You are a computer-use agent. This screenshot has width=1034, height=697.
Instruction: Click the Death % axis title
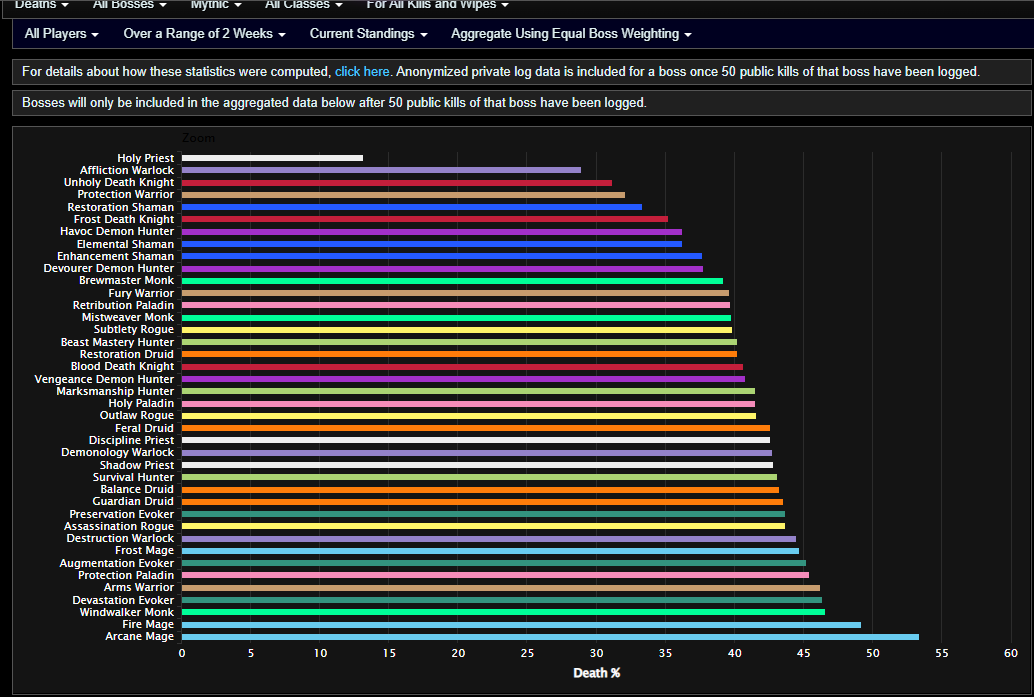[x=597, y=673]
